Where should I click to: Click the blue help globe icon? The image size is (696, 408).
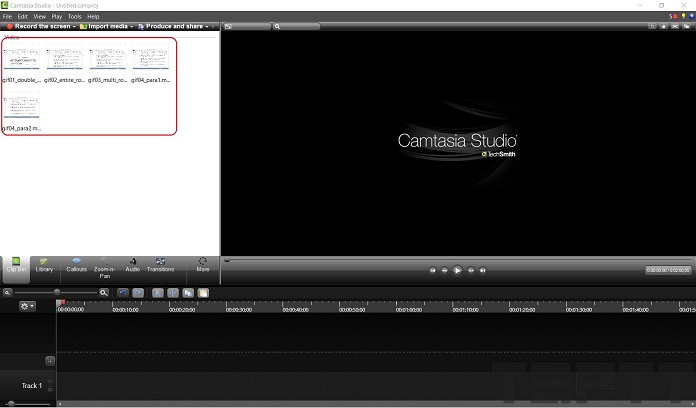tap(692, 16)
